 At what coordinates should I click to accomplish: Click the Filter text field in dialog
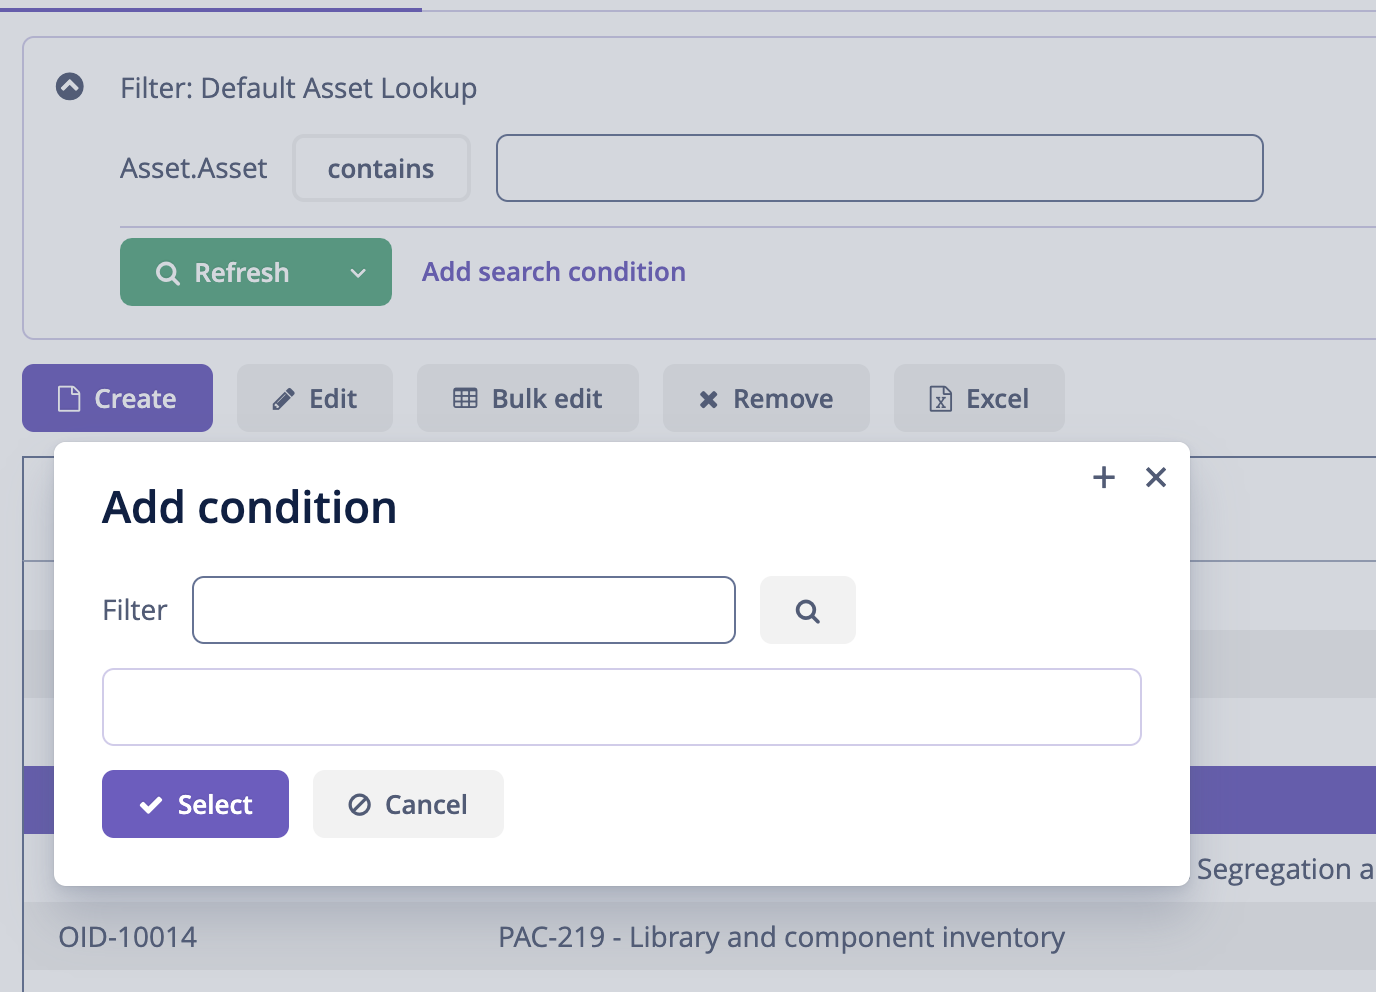click(464, 610)
